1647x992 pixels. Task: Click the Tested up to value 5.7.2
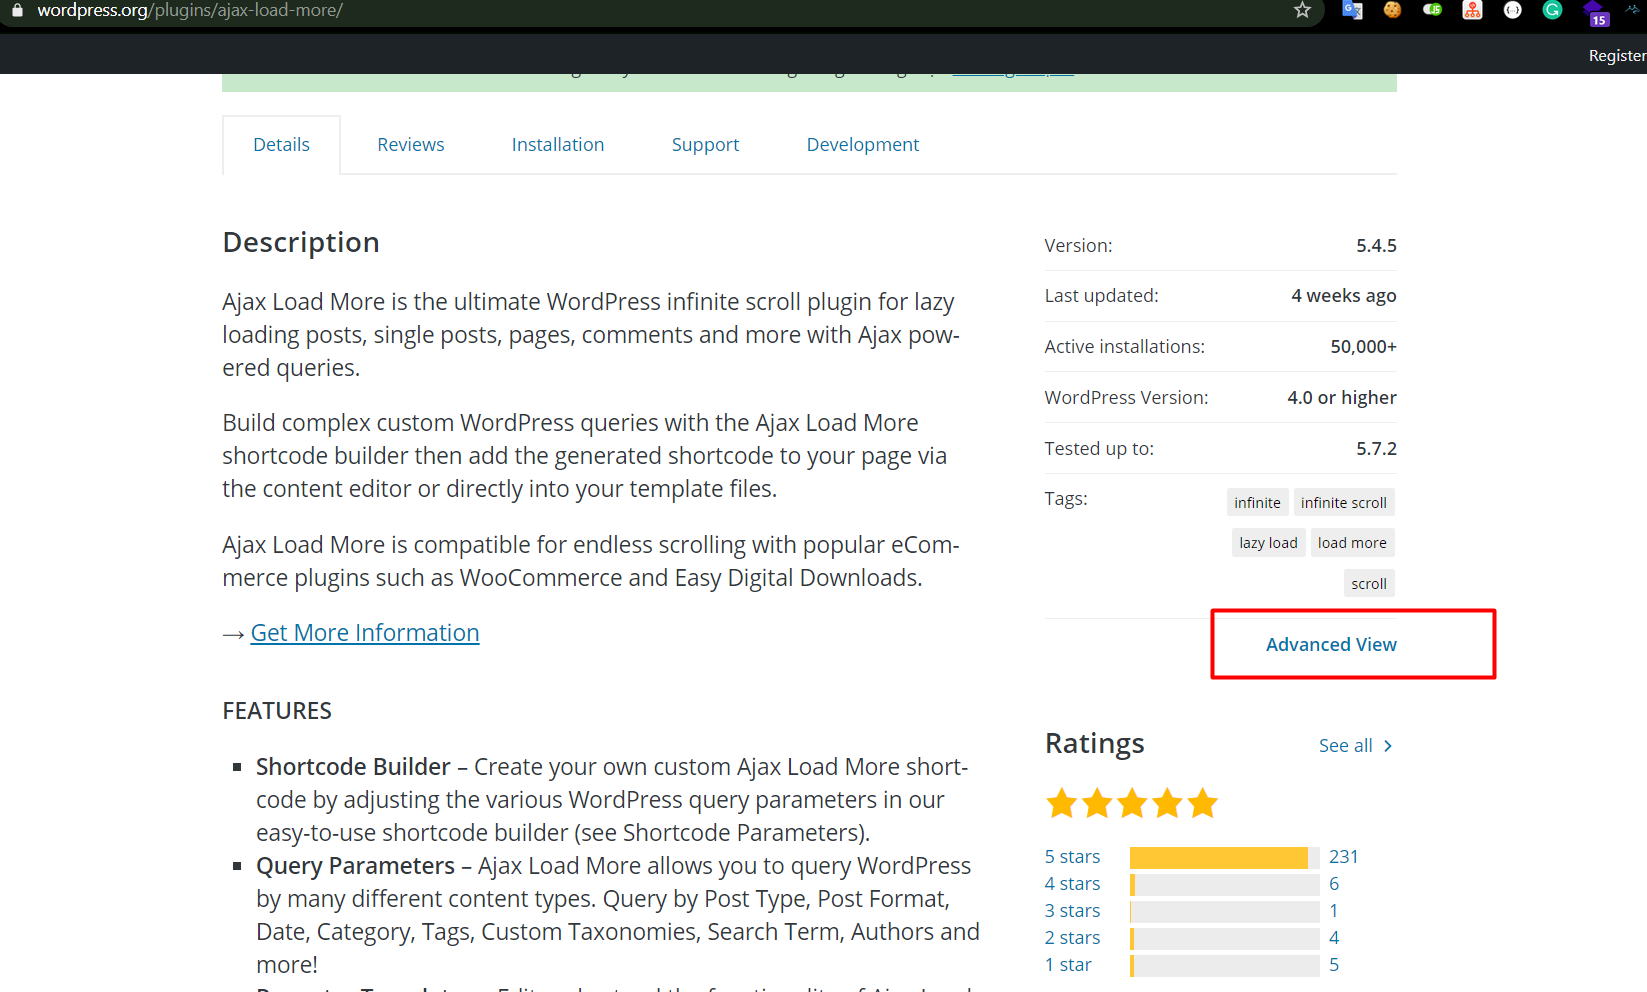[1376, 449]
